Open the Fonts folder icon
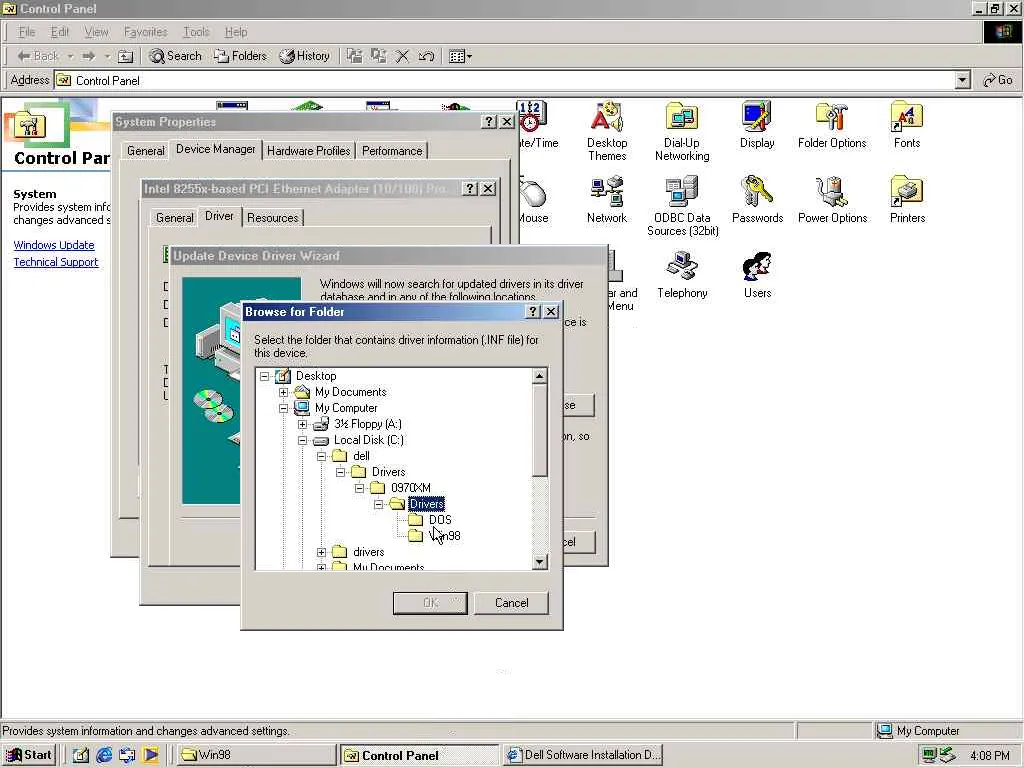Screen dimensions: 1024x768 click(x=906, y=125)
